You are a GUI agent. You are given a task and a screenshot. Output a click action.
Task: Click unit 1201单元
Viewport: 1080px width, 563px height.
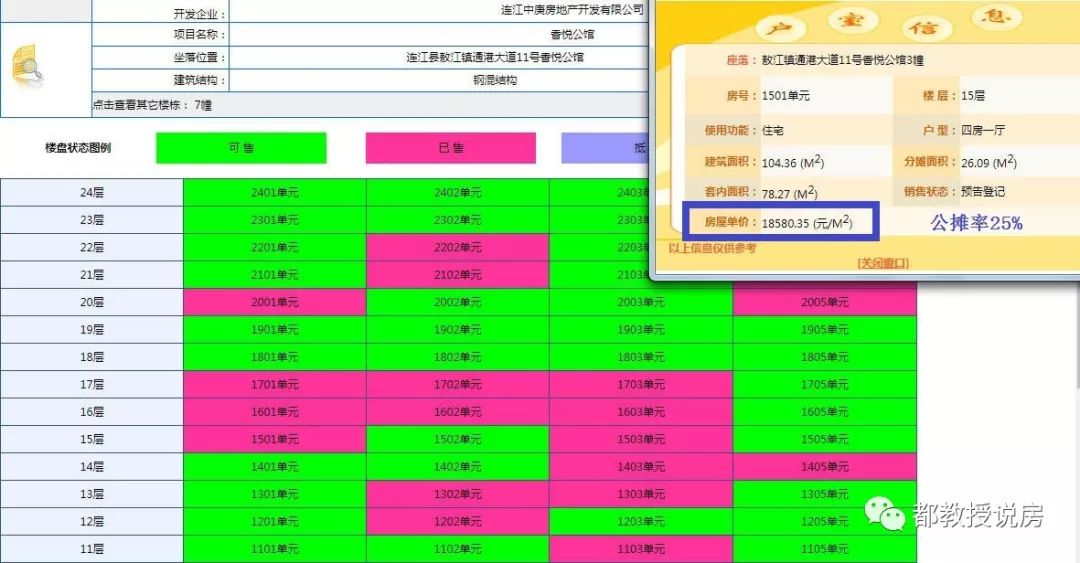click(x=275, y=522)
